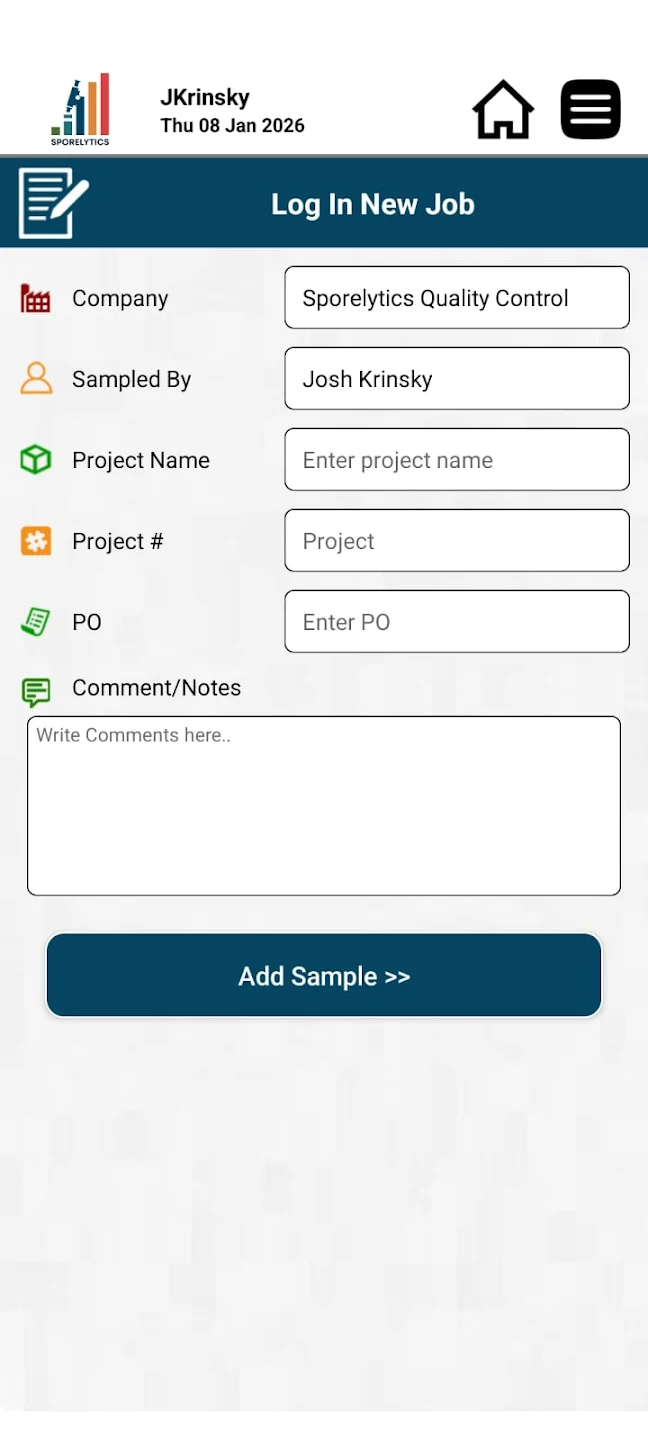Tap the Sporelytics logo
This screenshot has width=648, height=1440.
coord(81,109)
